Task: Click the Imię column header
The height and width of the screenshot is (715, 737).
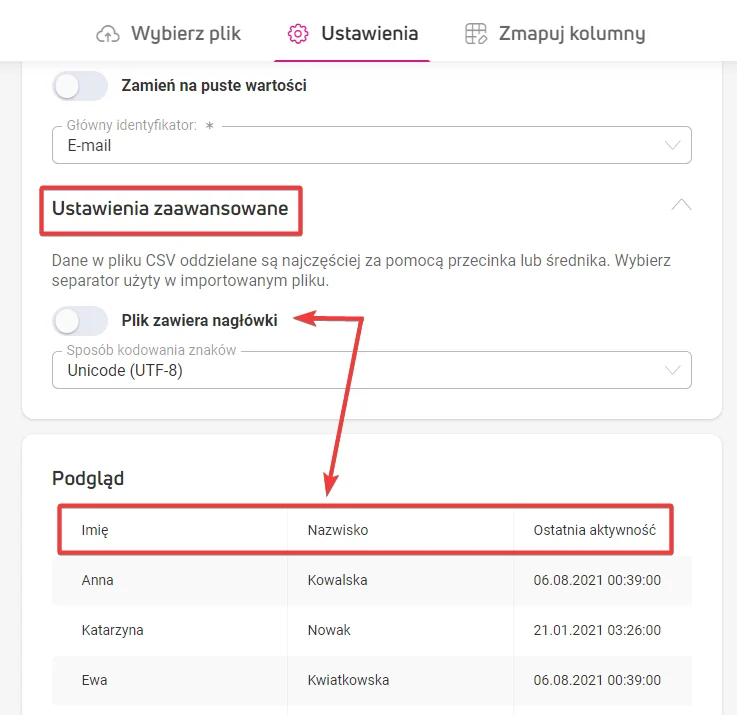Action: pyautogui.click(x=95, y=530)
